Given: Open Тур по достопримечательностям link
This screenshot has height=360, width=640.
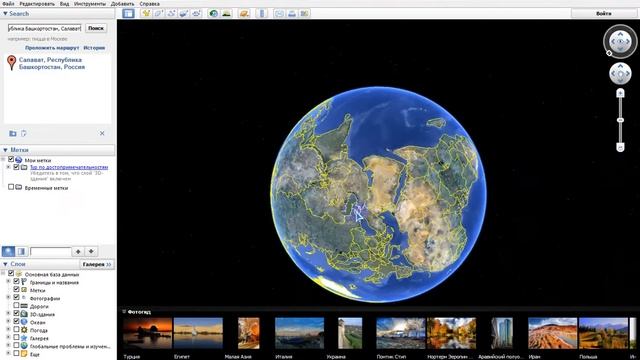Looking at the screenshot, I should pos(69,167).
